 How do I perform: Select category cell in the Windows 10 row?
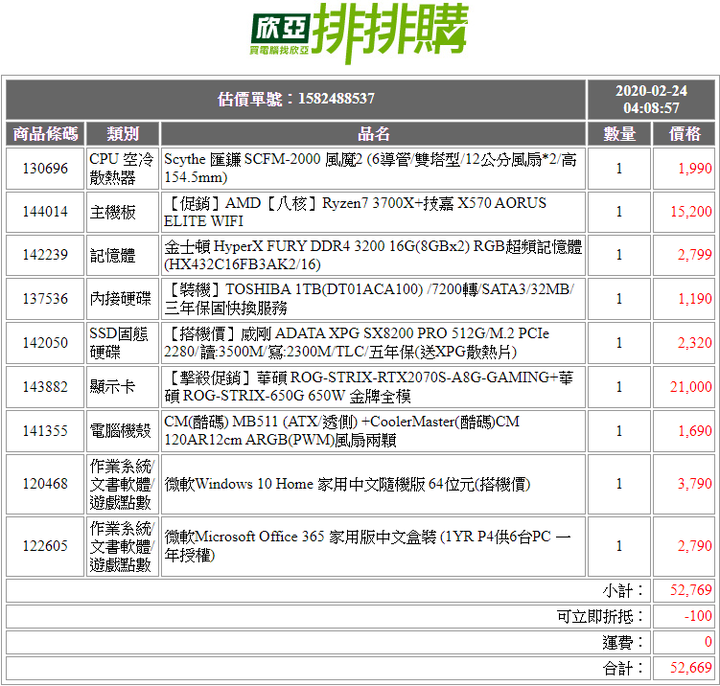[x=122, y=484]
